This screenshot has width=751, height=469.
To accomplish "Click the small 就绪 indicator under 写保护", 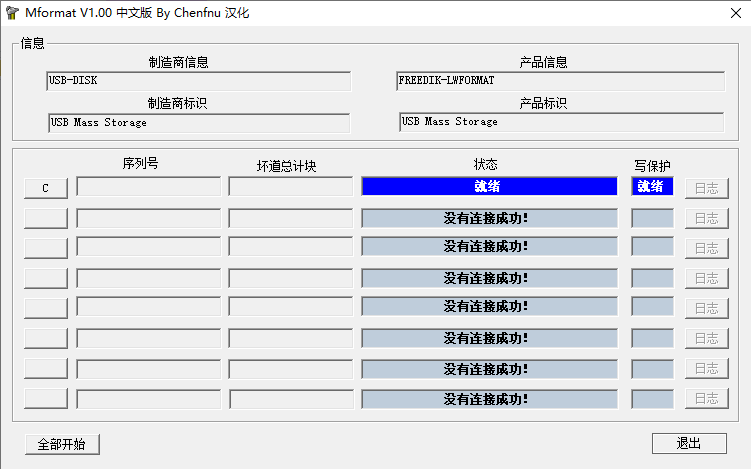I will (x=652, y=186).
